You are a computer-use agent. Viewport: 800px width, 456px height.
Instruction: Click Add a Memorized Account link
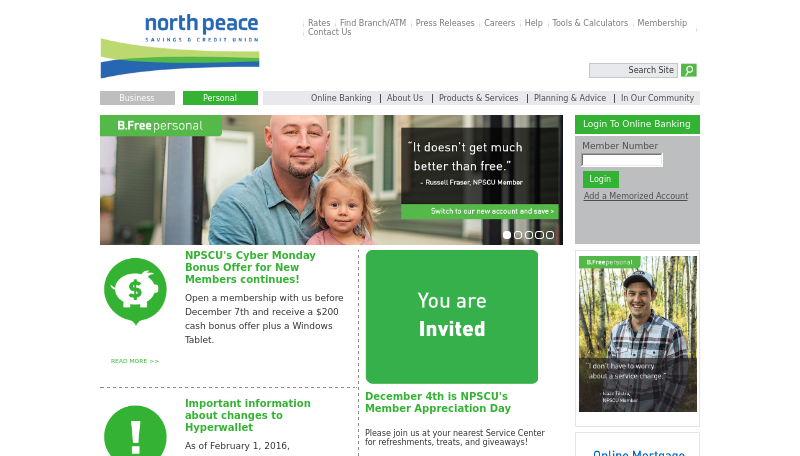(636, 196)
